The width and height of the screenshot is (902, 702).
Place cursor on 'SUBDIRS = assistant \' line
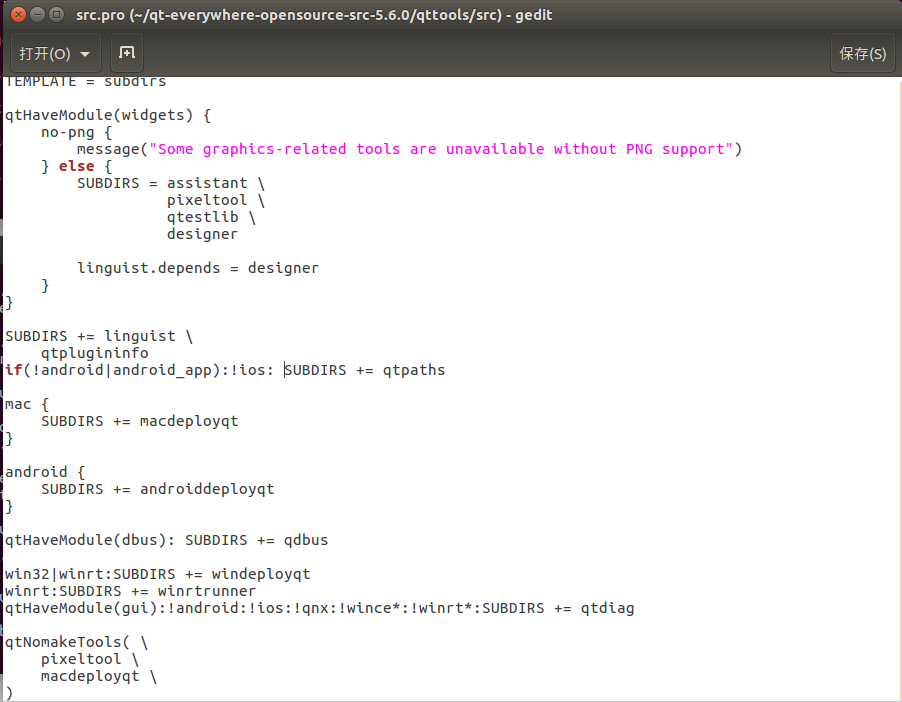tap(171, 183)
